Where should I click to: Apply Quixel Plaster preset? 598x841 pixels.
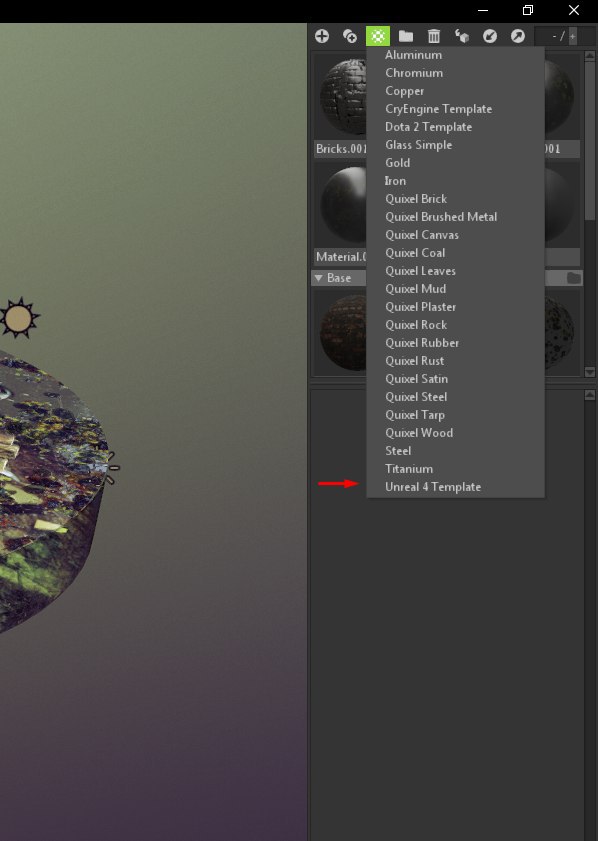point(420,307)
